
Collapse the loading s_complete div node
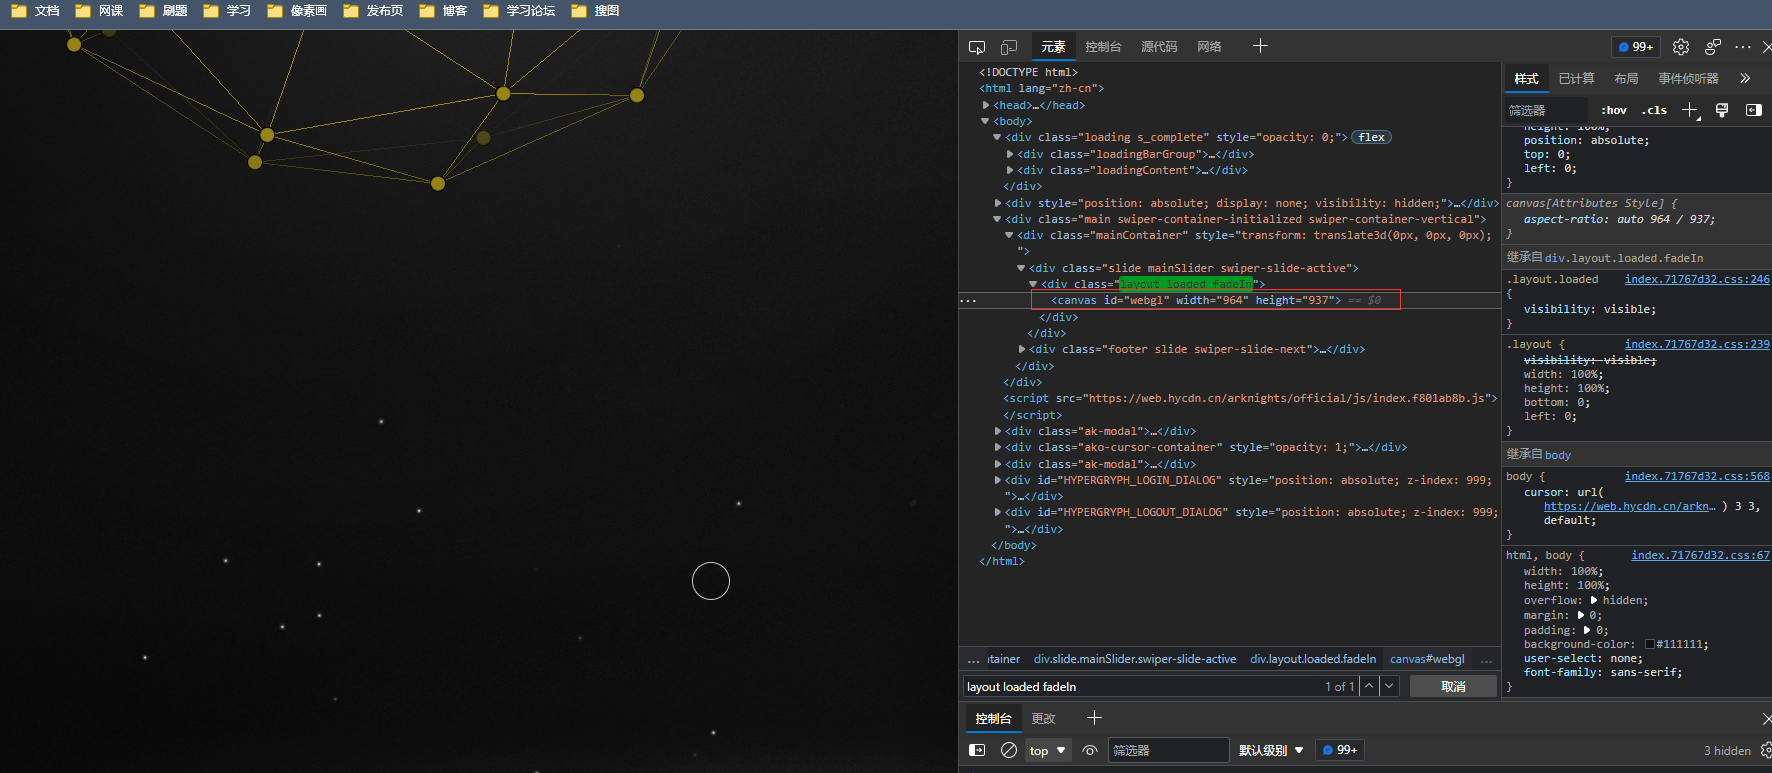tap(997, 137)
